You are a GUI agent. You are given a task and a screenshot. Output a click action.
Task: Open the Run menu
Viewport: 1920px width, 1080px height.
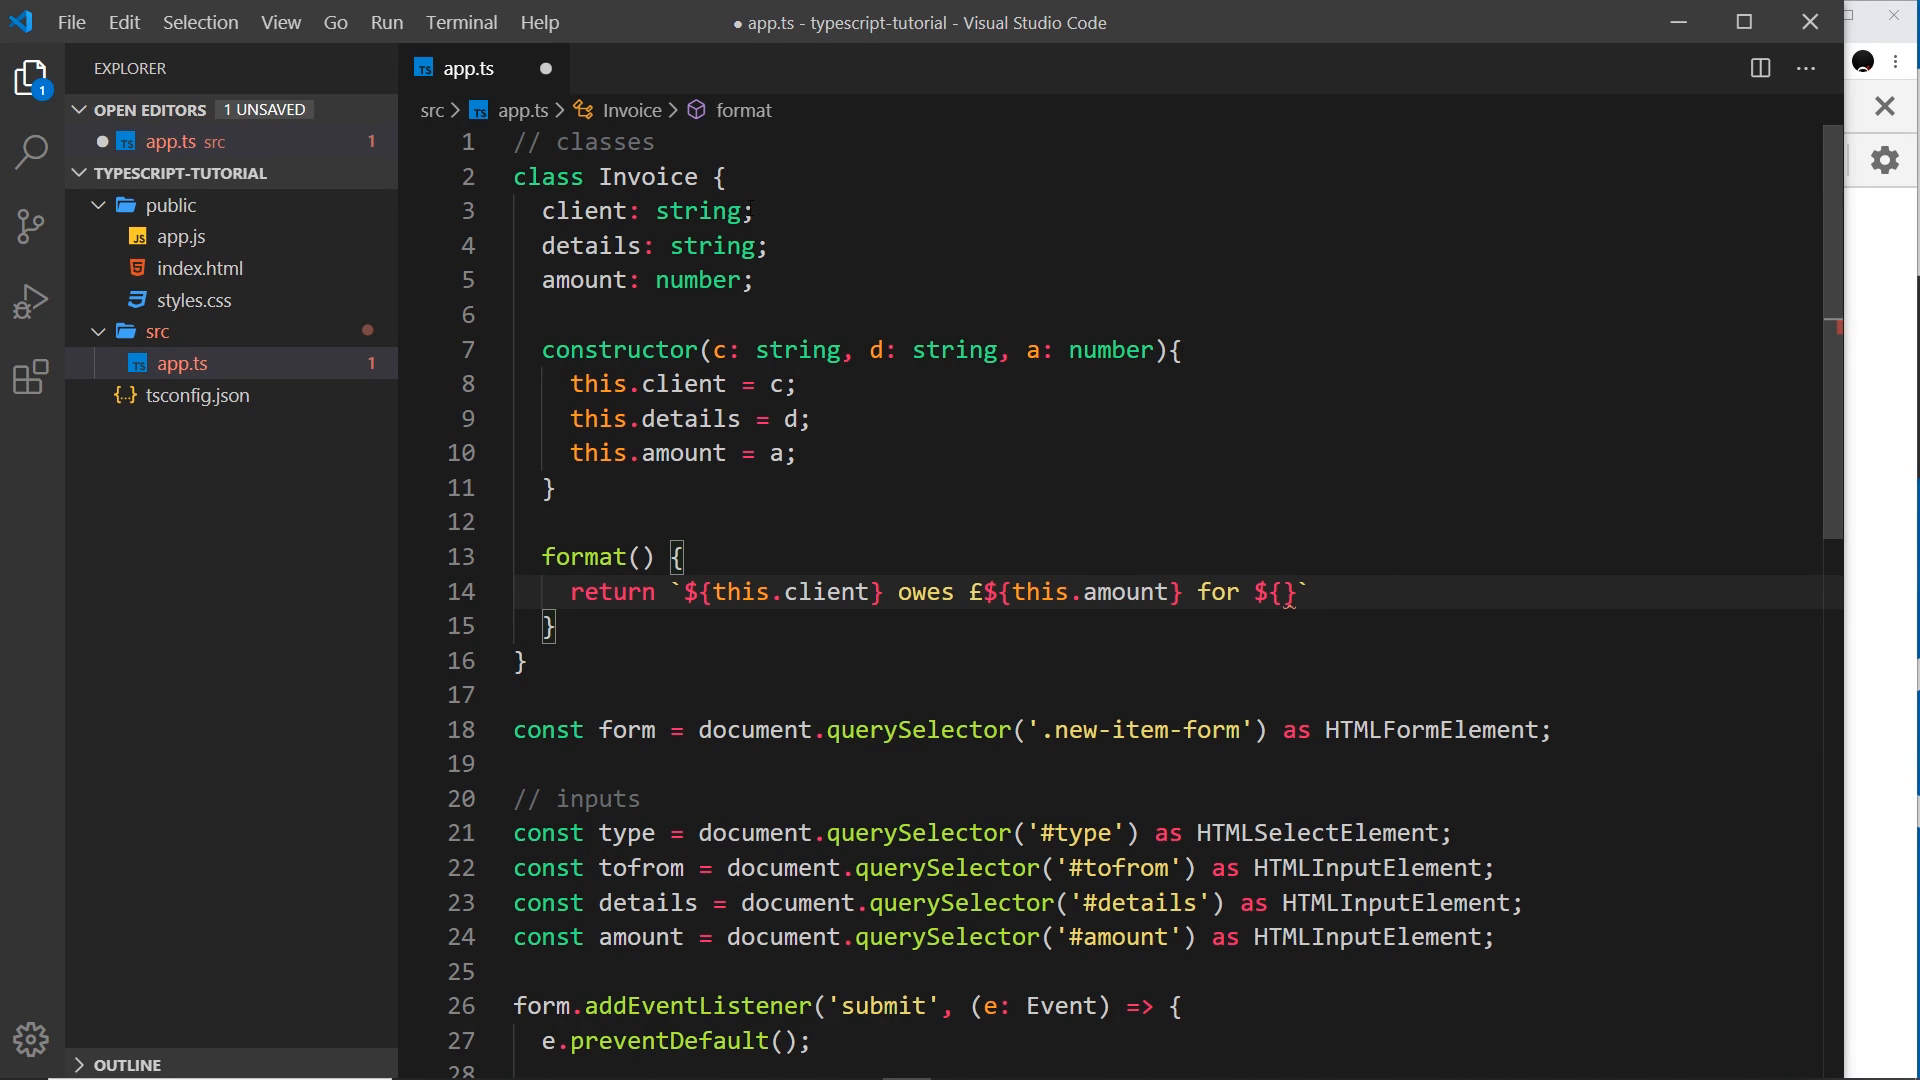click(x=387, y=22)
